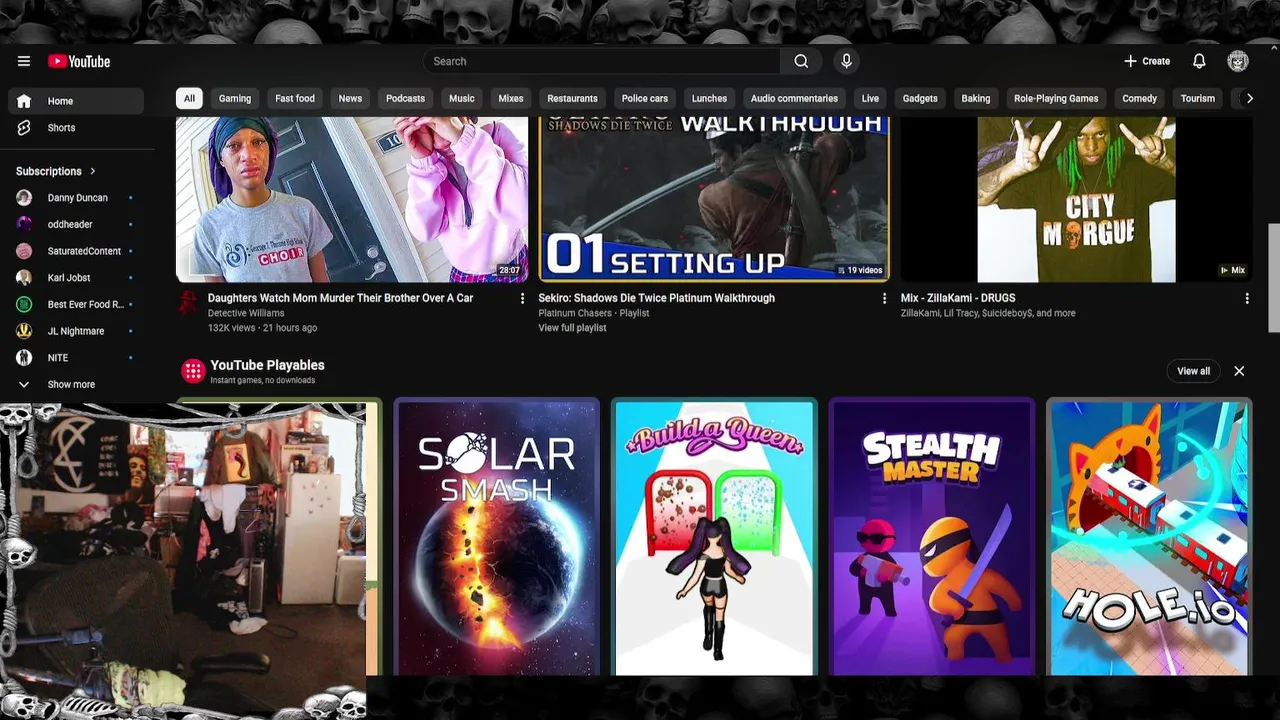Select the Fast food filter chip

[295, 98]
